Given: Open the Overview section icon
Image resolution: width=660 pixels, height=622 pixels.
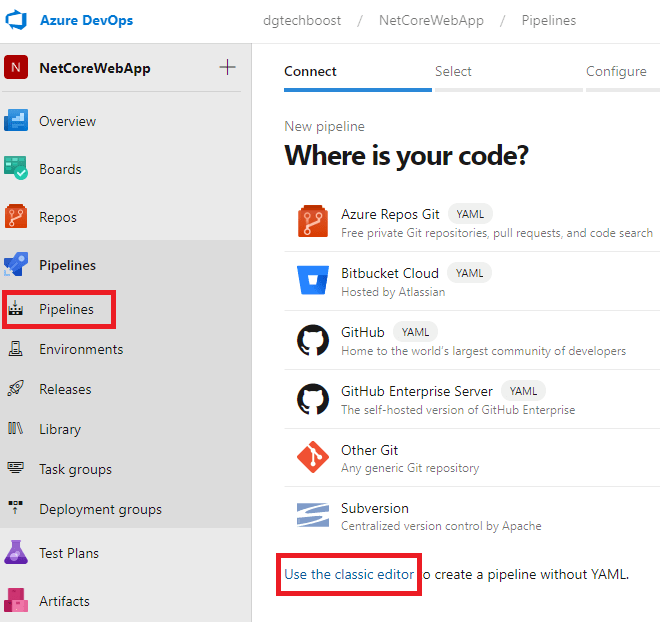Looking at the screenshot, I should [x=17, y=121].
